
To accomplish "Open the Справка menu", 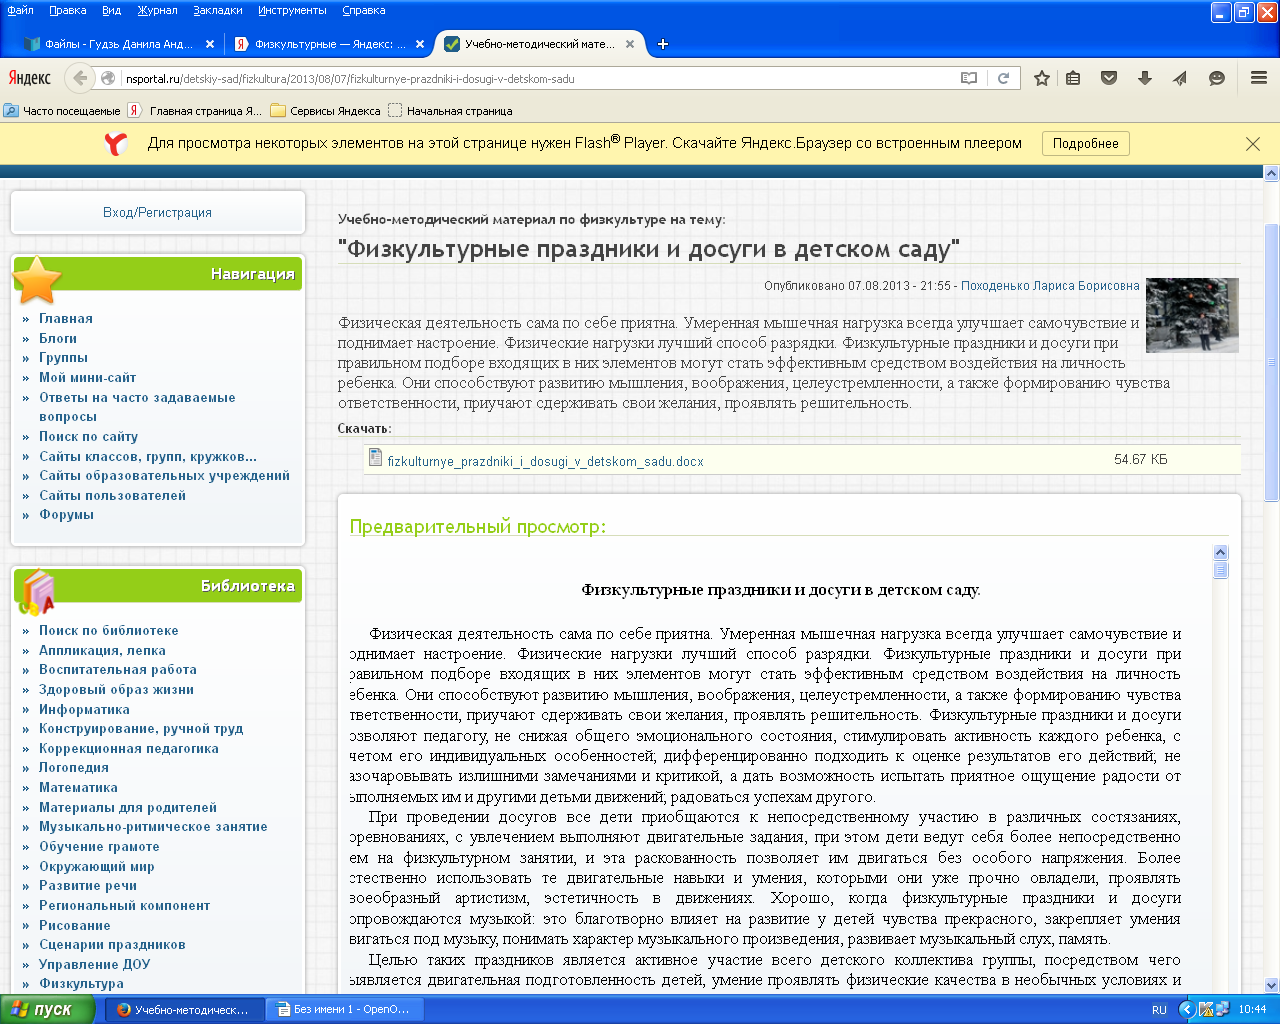I will coord(363,10).
